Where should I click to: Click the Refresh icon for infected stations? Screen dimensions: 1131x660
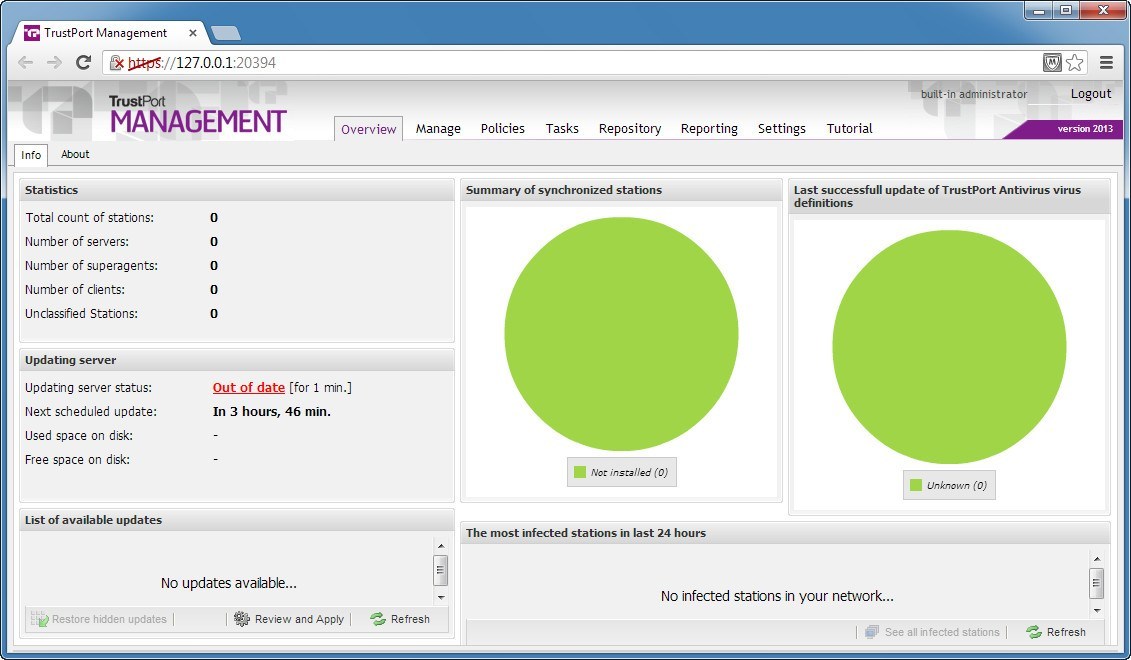[x=1034, y=631]
